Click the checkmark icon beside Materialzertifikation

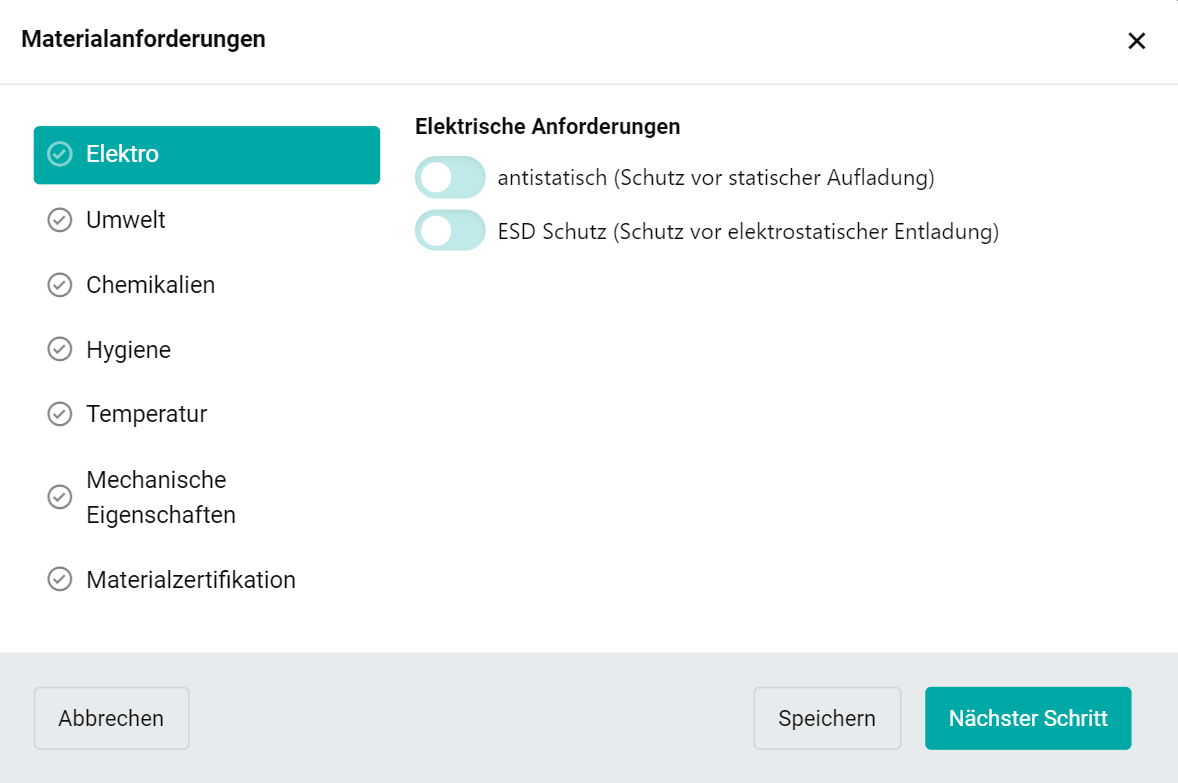(x=61, y=580)
